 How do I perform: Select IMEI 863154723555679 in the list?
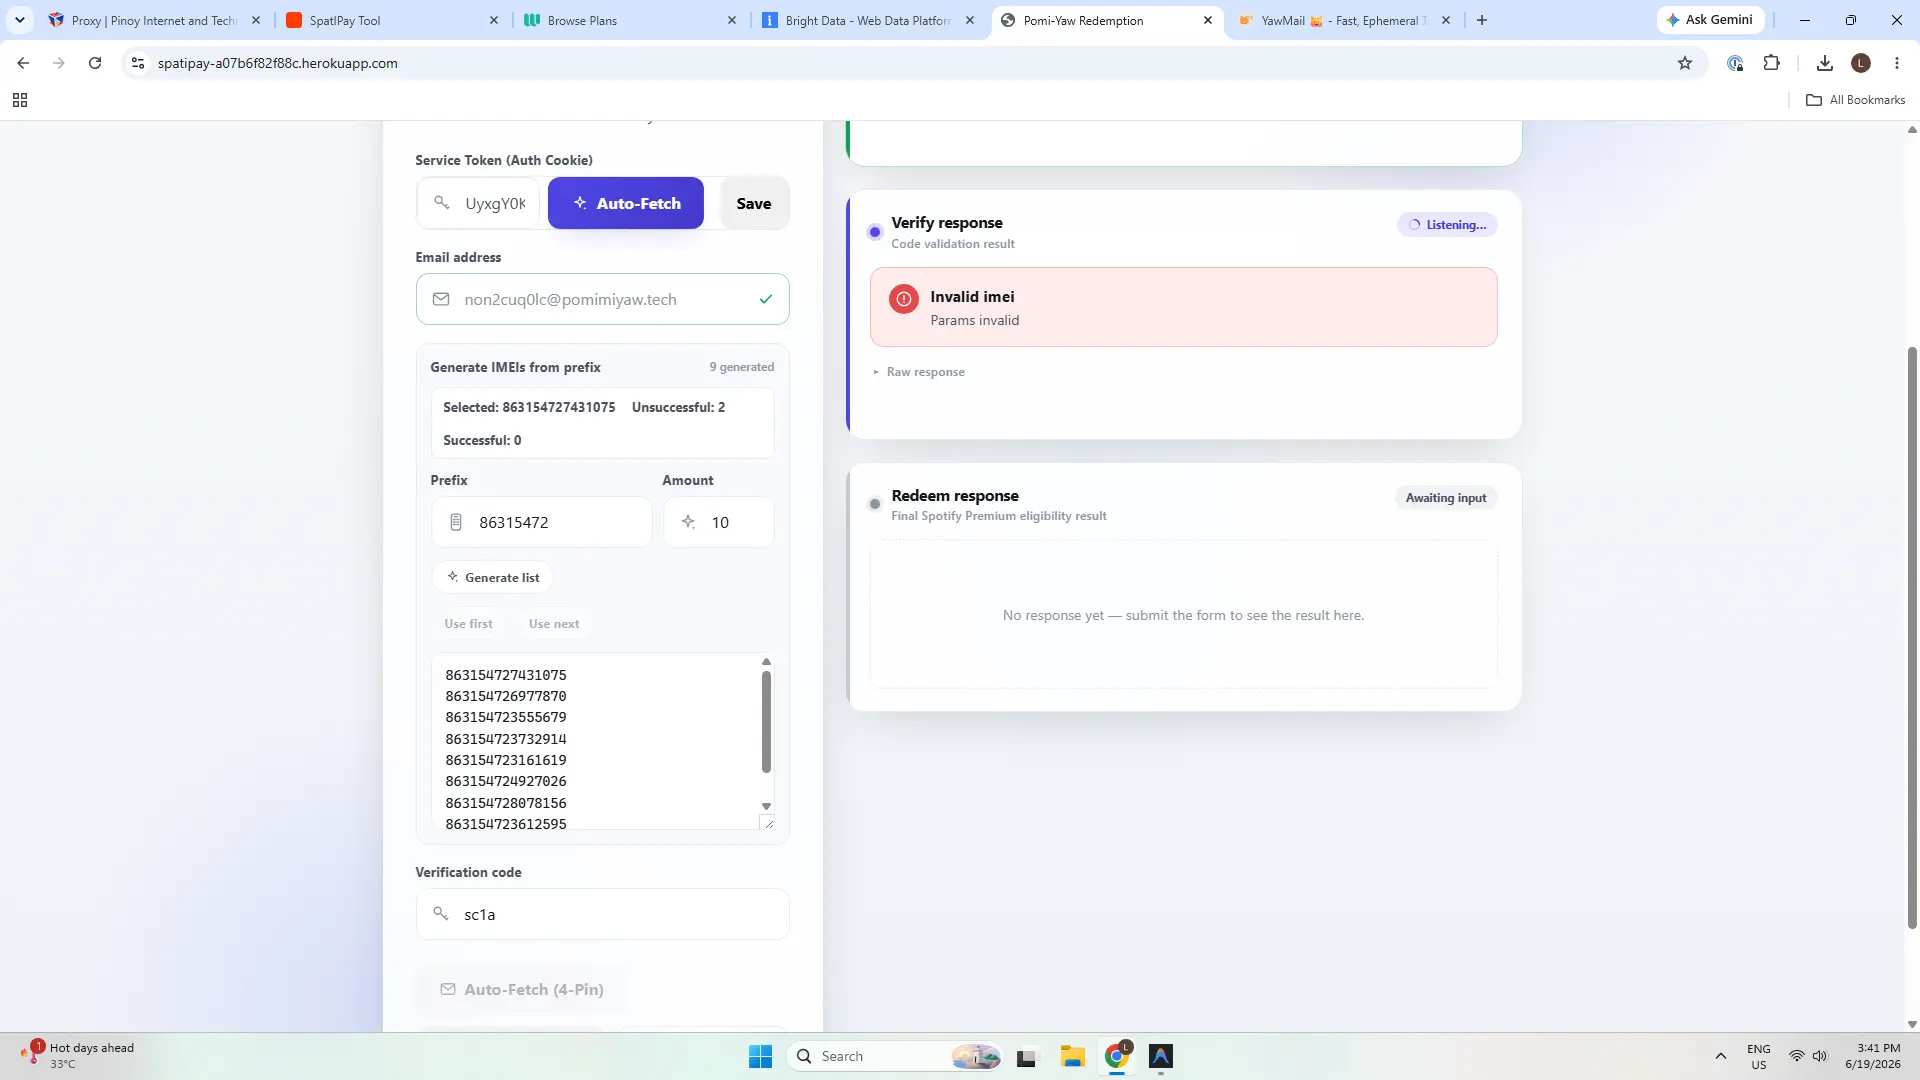[506, 717]
